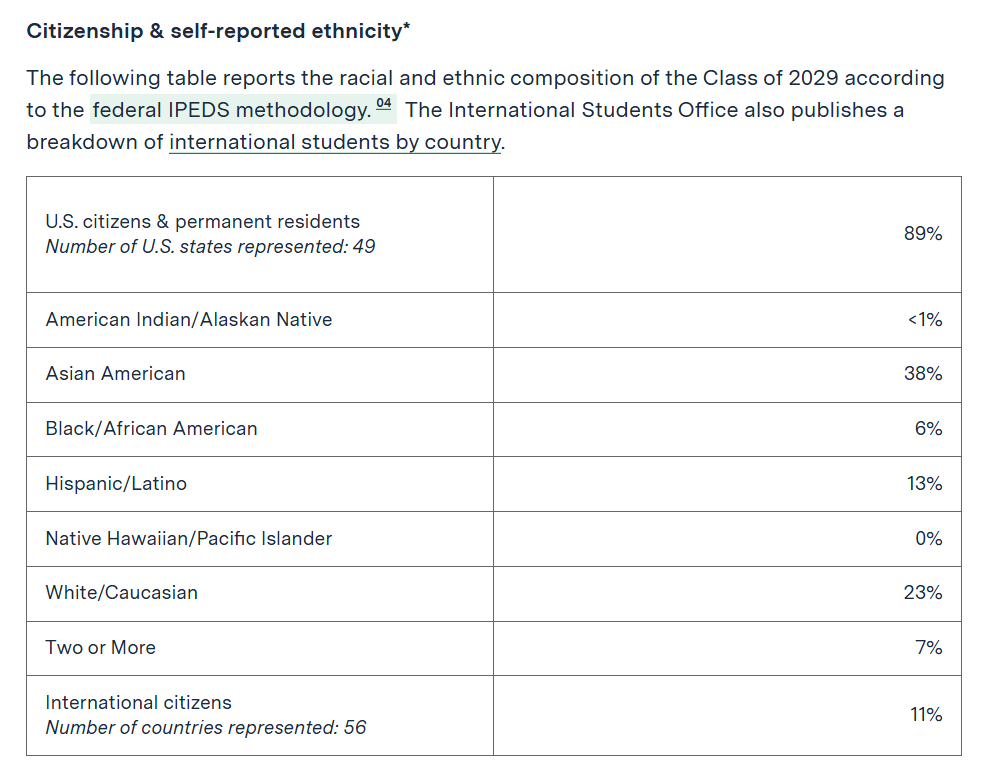This screenshot has width=984, height=783.
Task: Click the 13% value for Hispanic/Latino
Action: 924,484
